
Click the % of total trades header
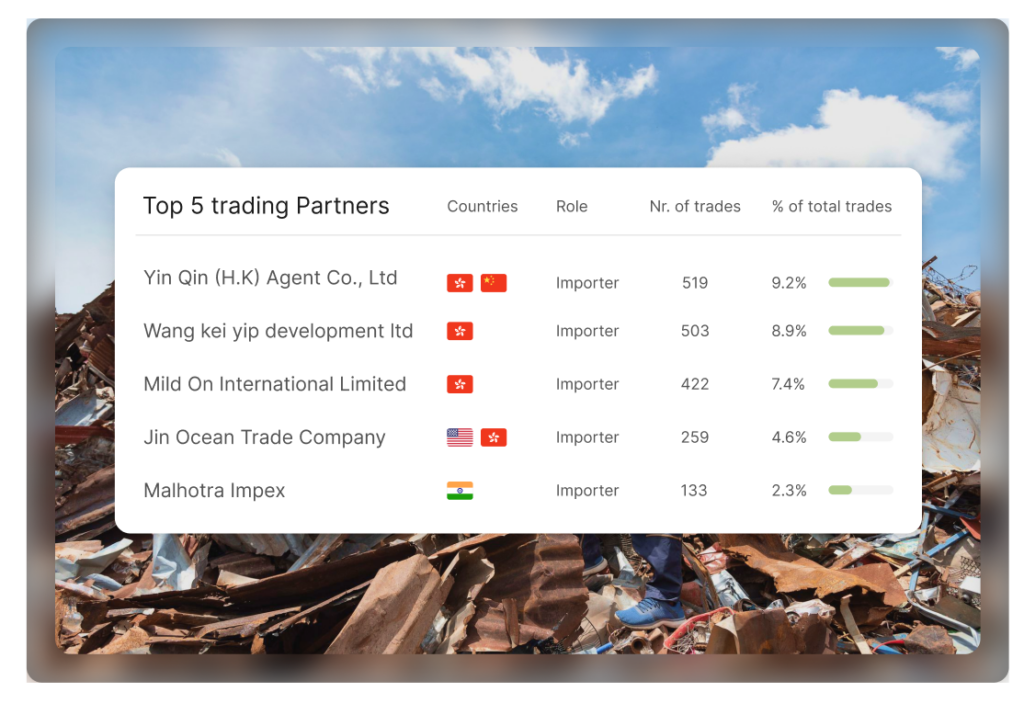(831, 207)
